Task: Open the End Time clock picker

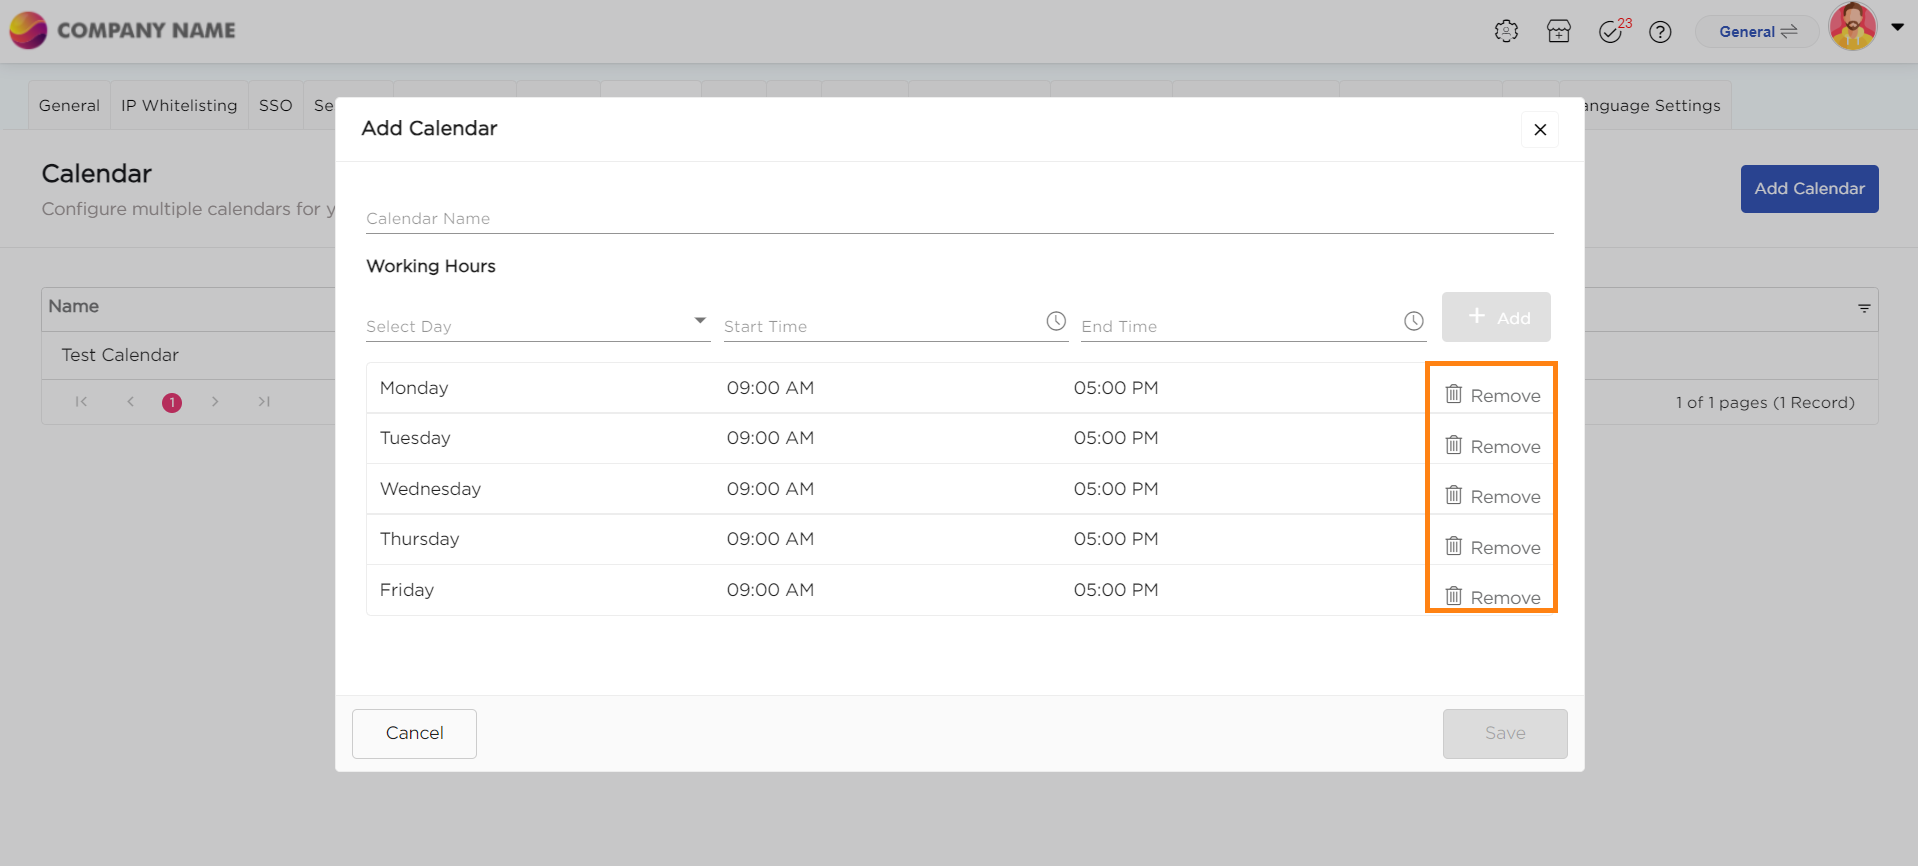Action: point(1413,322)
